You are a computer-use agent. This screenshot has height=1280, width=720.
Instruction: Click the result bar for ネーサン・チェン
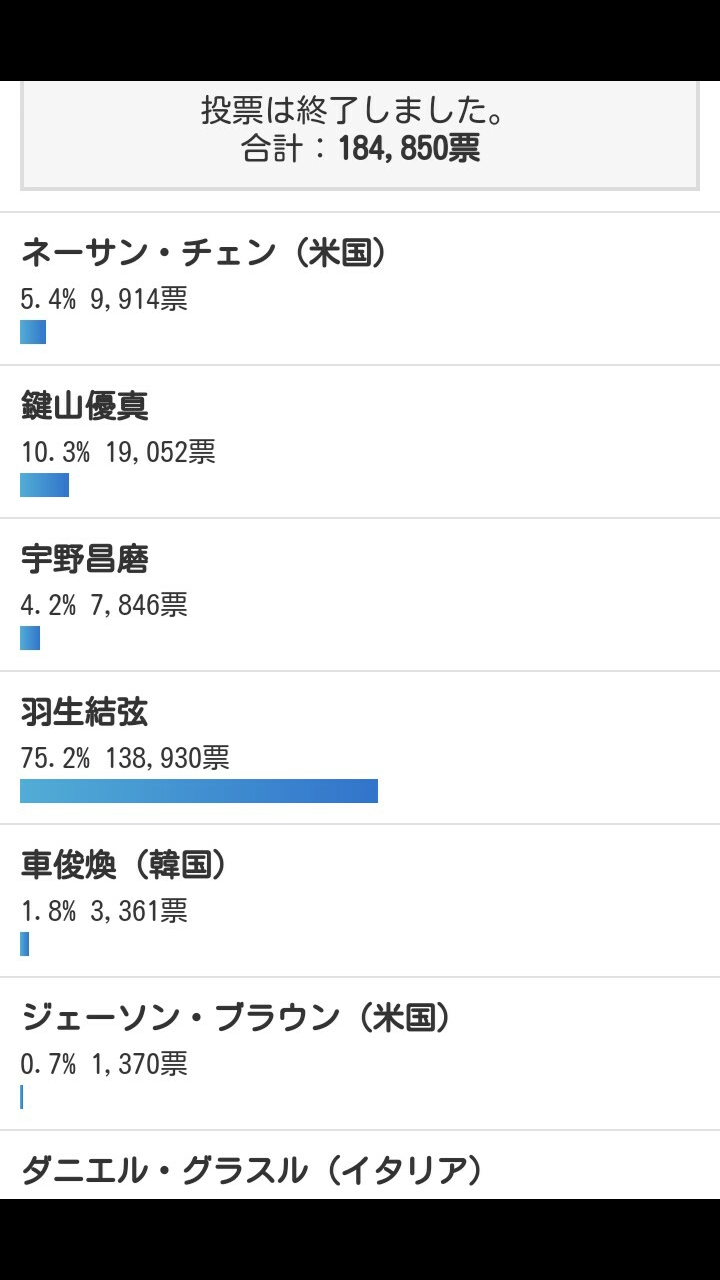[x=33, y=332]
